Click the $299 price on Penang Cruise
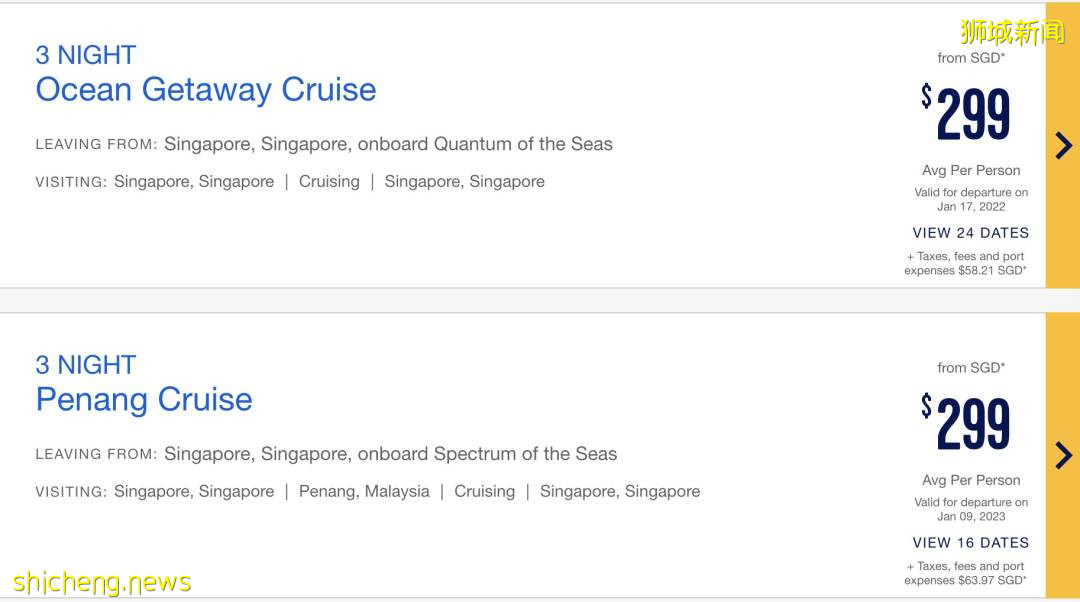The width and height of the screenshot is (1080, 602). (967, 424)
